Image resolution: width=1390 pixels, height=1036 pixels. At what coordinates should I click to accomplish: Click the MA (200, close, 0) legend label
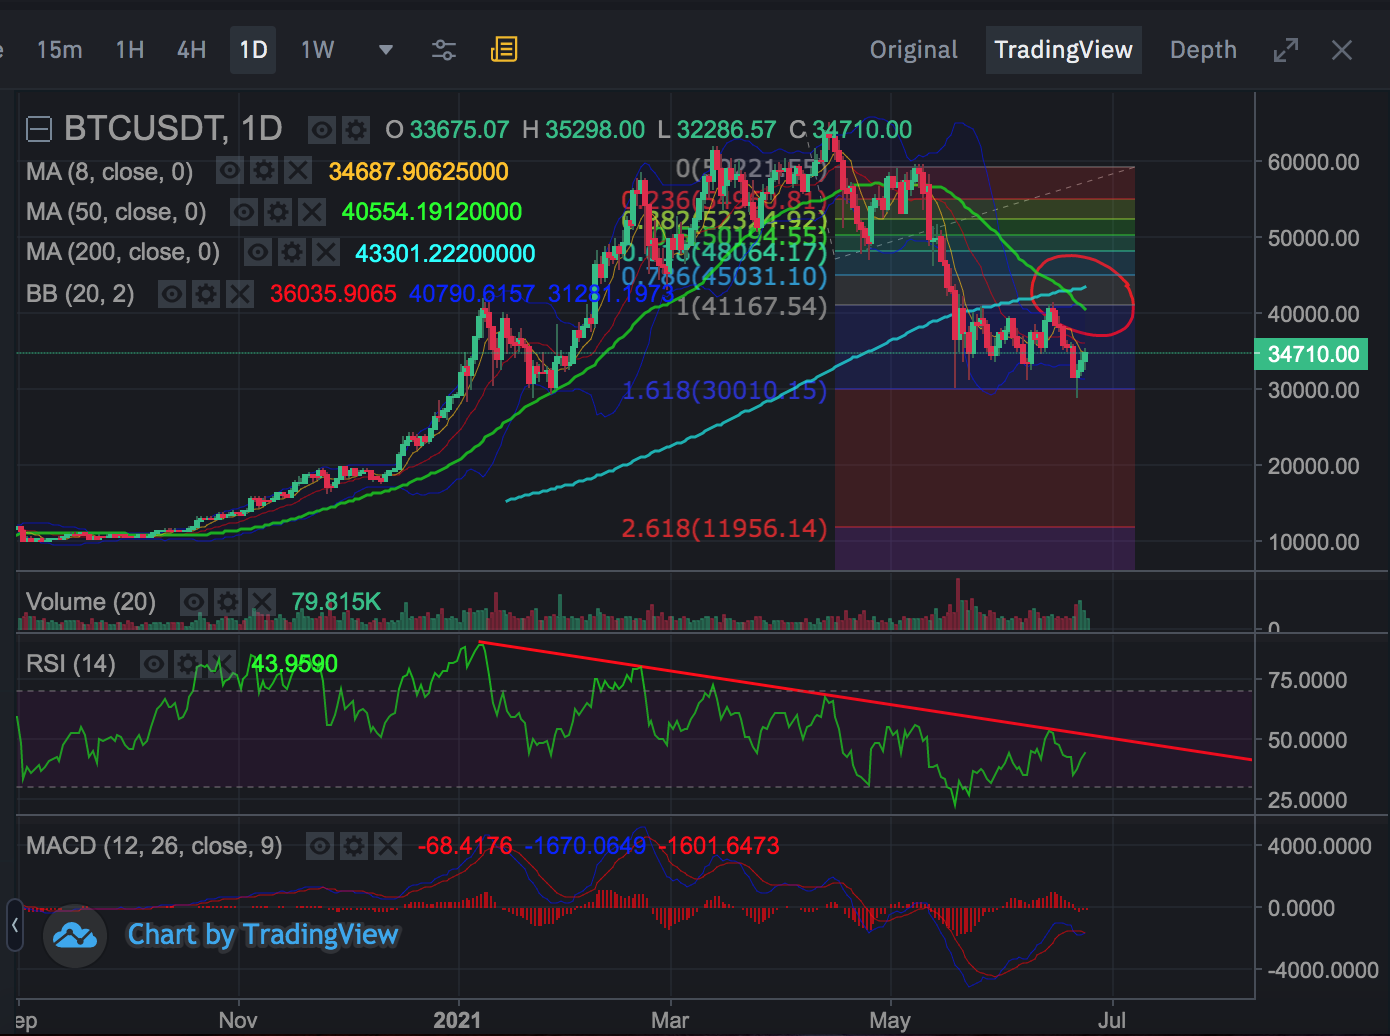tap(123, 252)
